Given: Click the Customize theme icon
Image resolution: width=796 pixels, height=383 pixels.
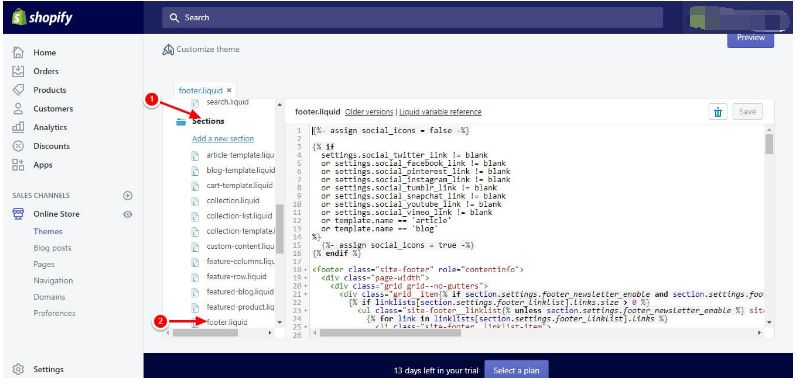Looking at the screenshot, I should click(168, 49).
